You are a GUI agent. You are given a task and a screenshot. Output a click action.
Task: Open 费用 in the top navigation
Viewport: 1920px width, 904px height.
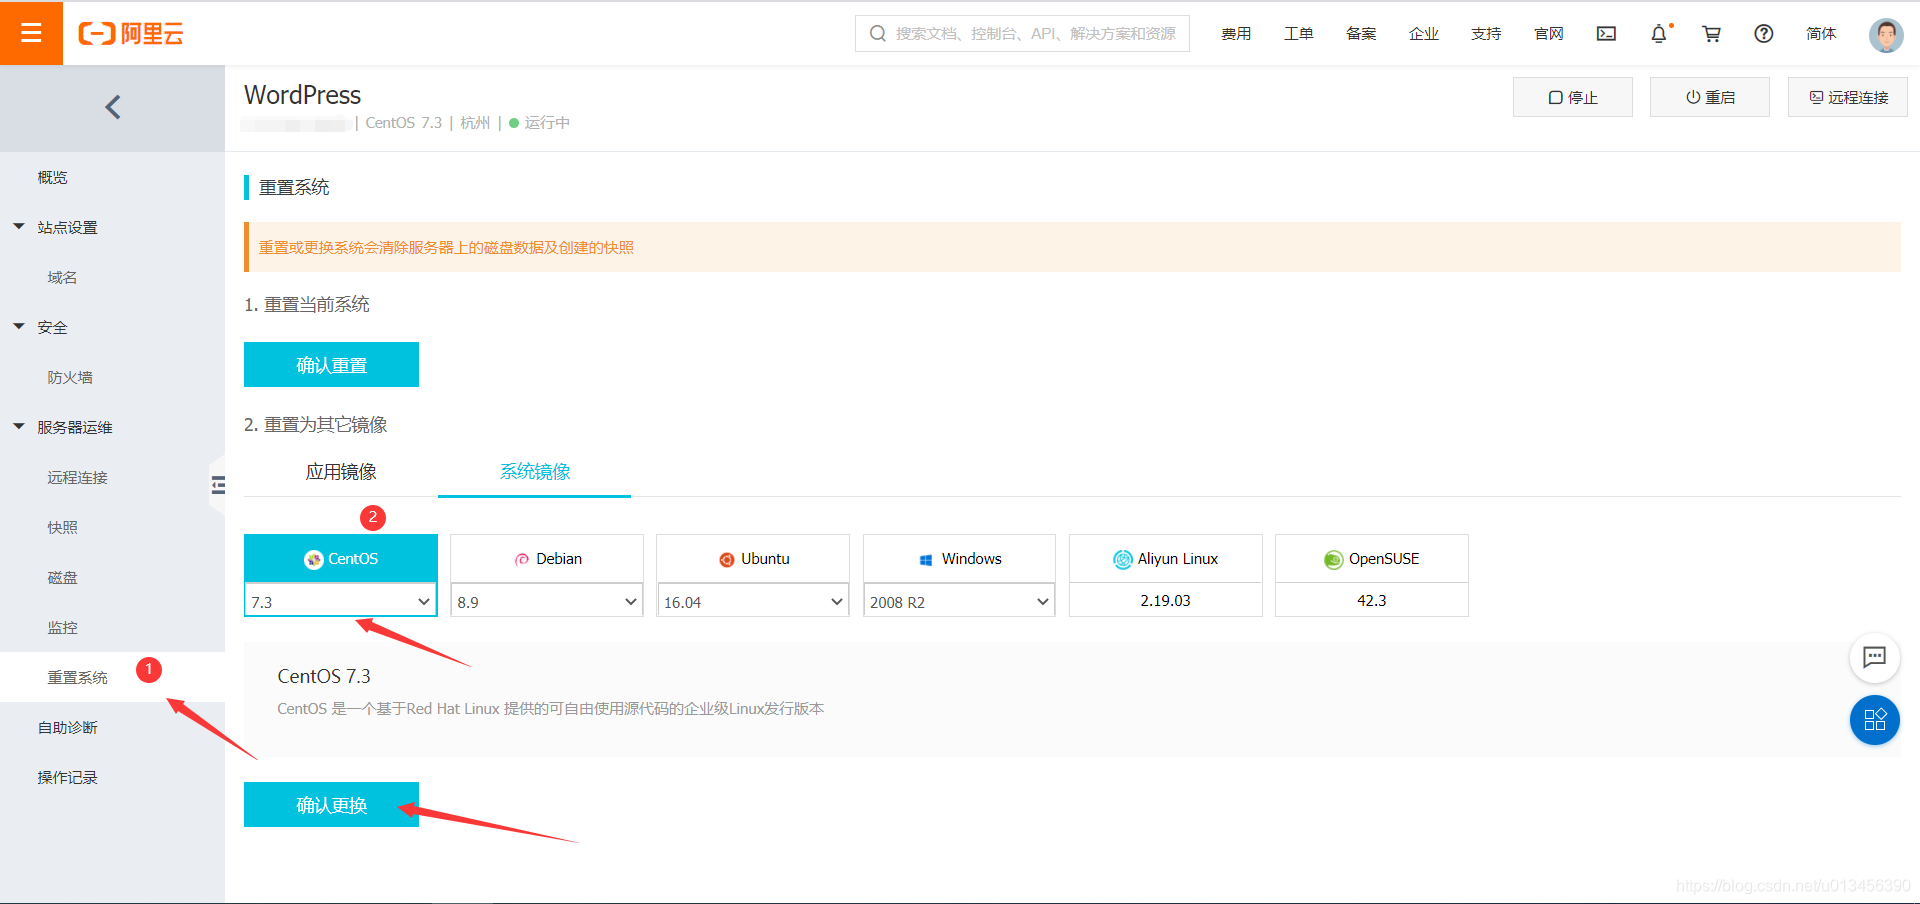coord(1236,34)
